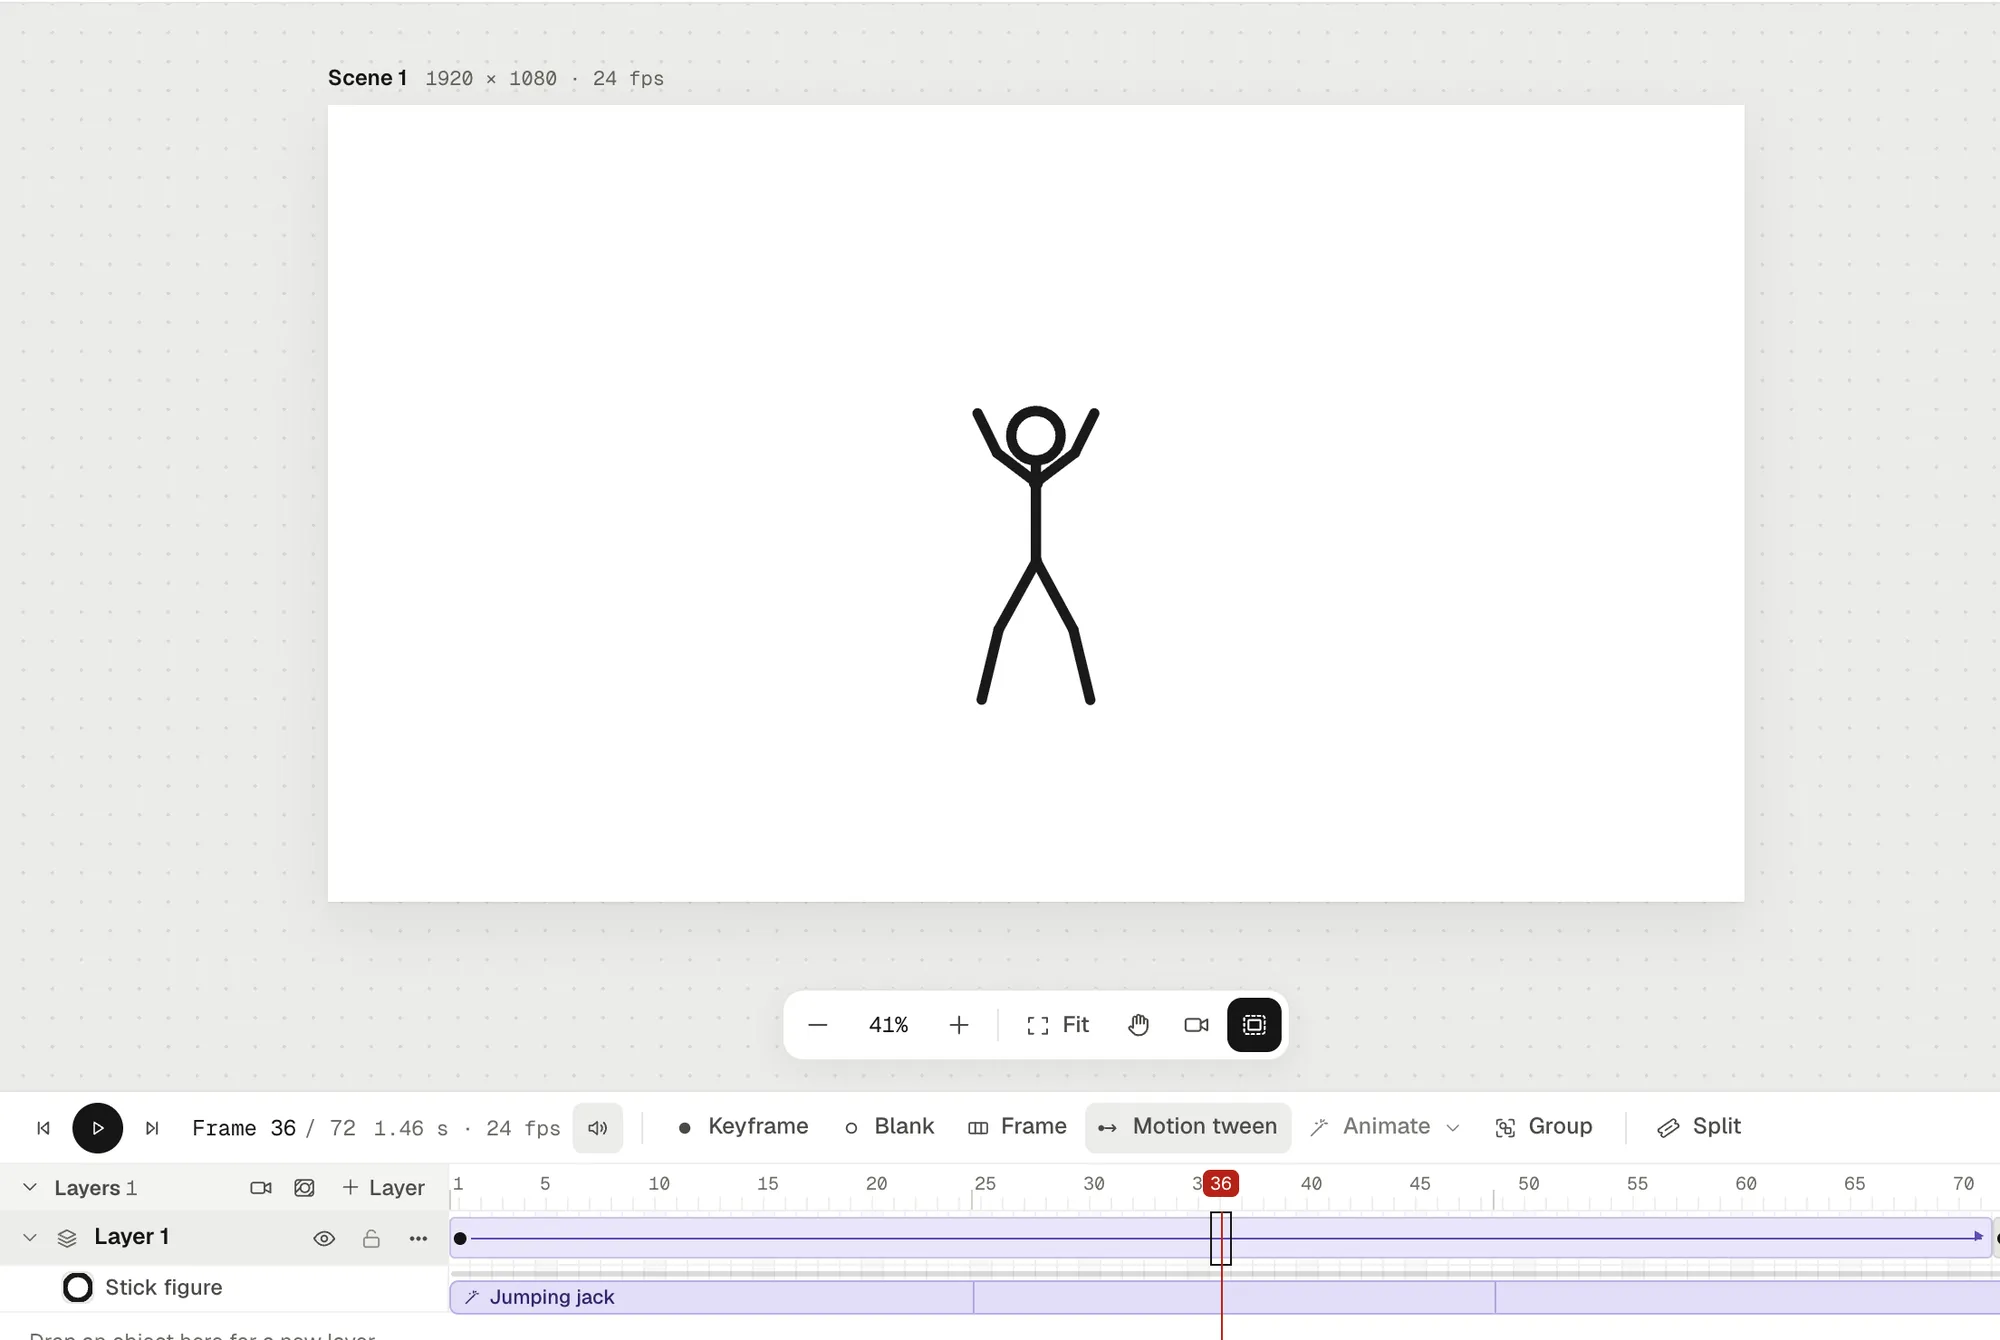
Task: Zoom out with the minus icon
Action: (817, 1025)
